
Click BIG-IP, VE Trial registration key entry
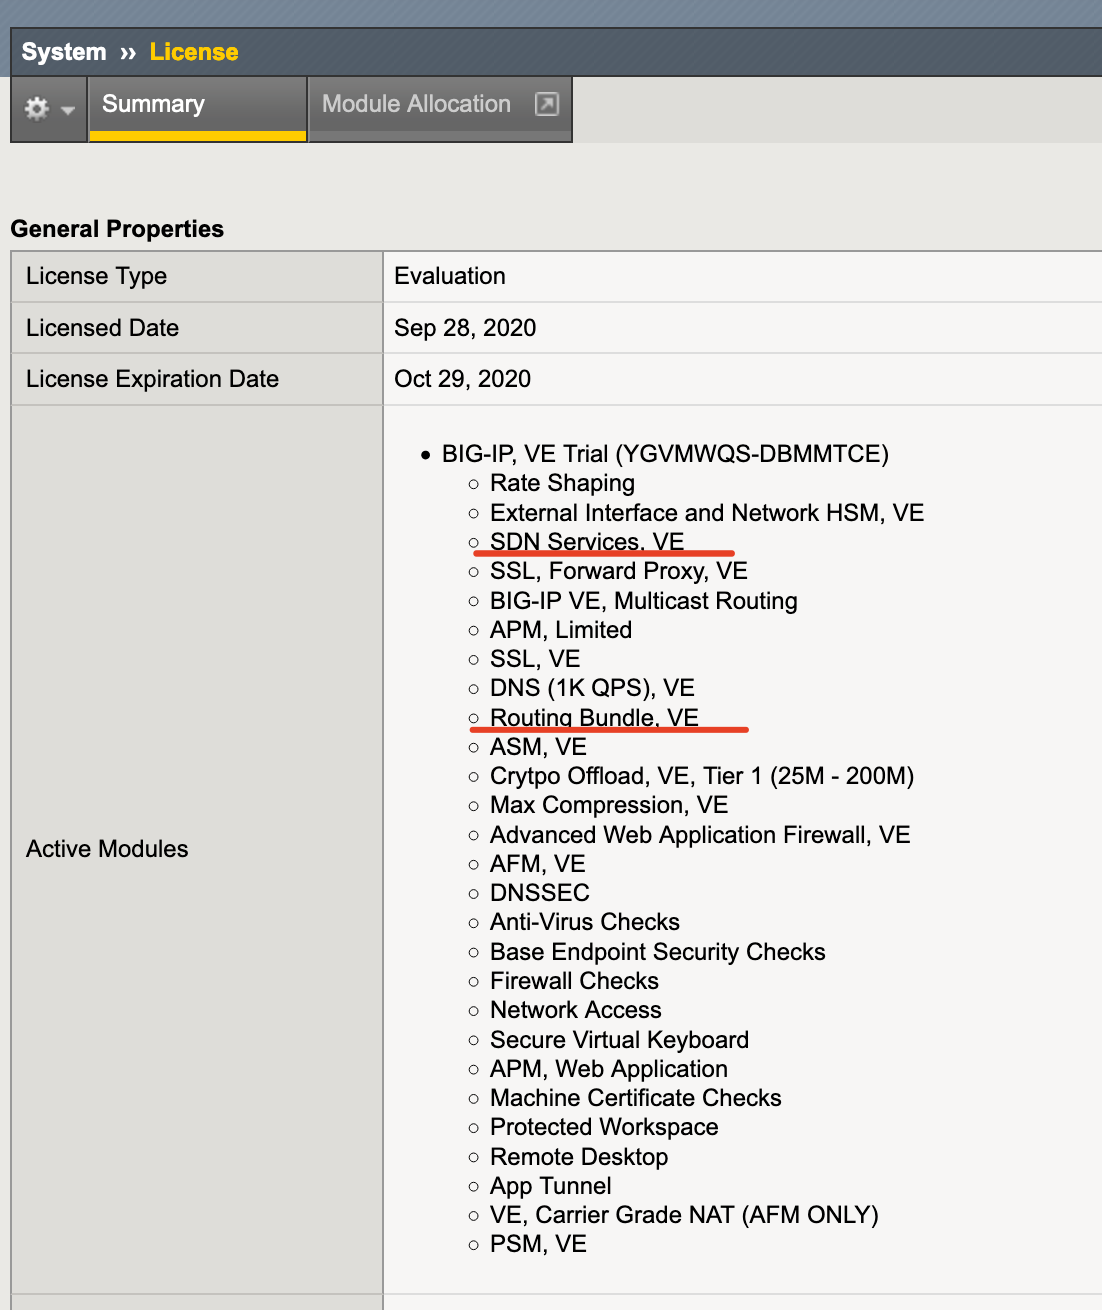pos(665,454)
